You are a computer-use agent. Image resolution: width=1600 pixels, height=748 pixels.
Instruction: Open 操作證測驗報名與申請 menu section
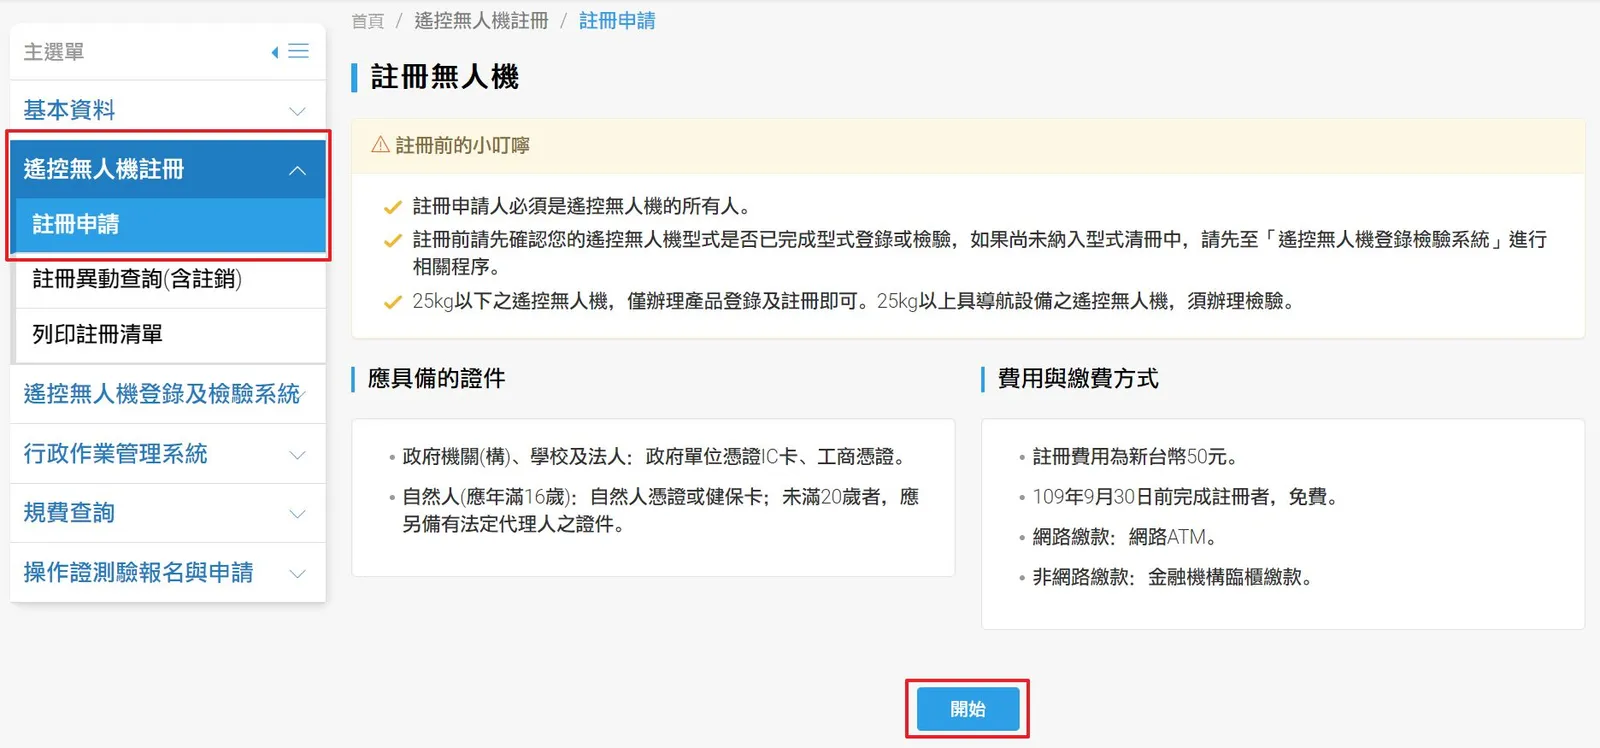(x=168, y=572)
